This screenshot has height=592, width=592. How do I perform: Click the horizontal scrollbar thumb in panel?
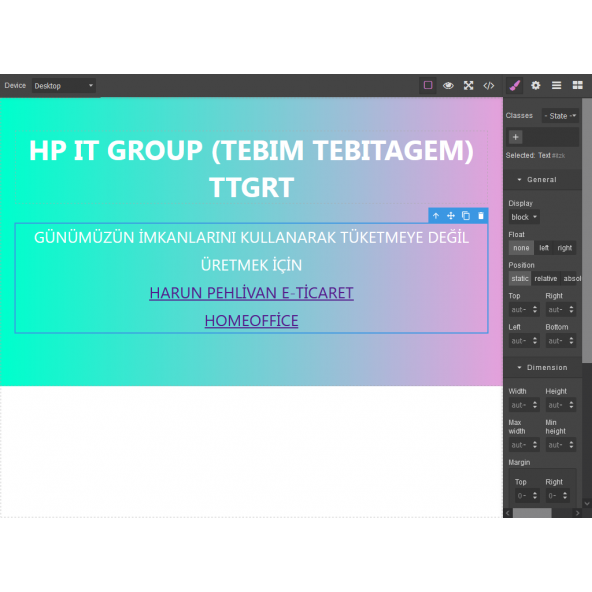532,513
